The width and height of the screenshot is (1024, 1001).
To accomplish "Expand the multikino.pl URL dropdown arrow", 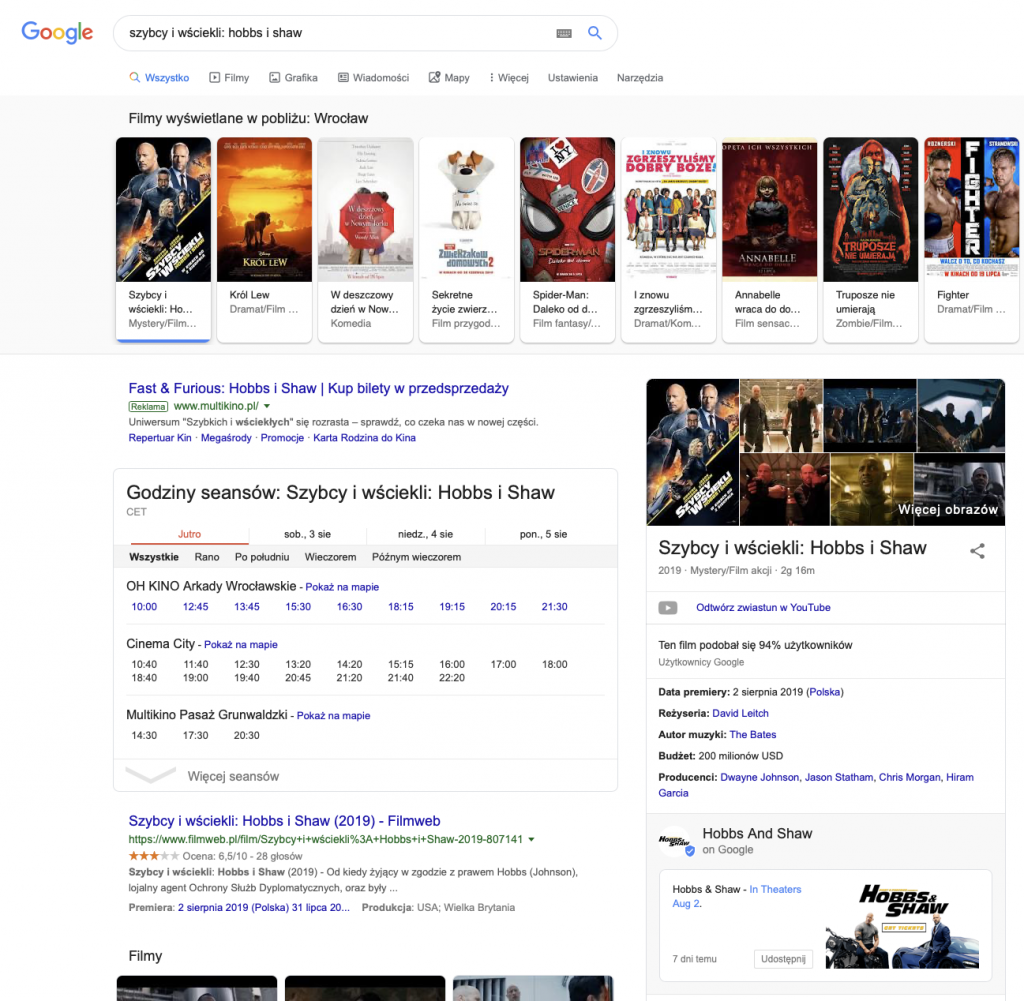I will pos(266,406).
